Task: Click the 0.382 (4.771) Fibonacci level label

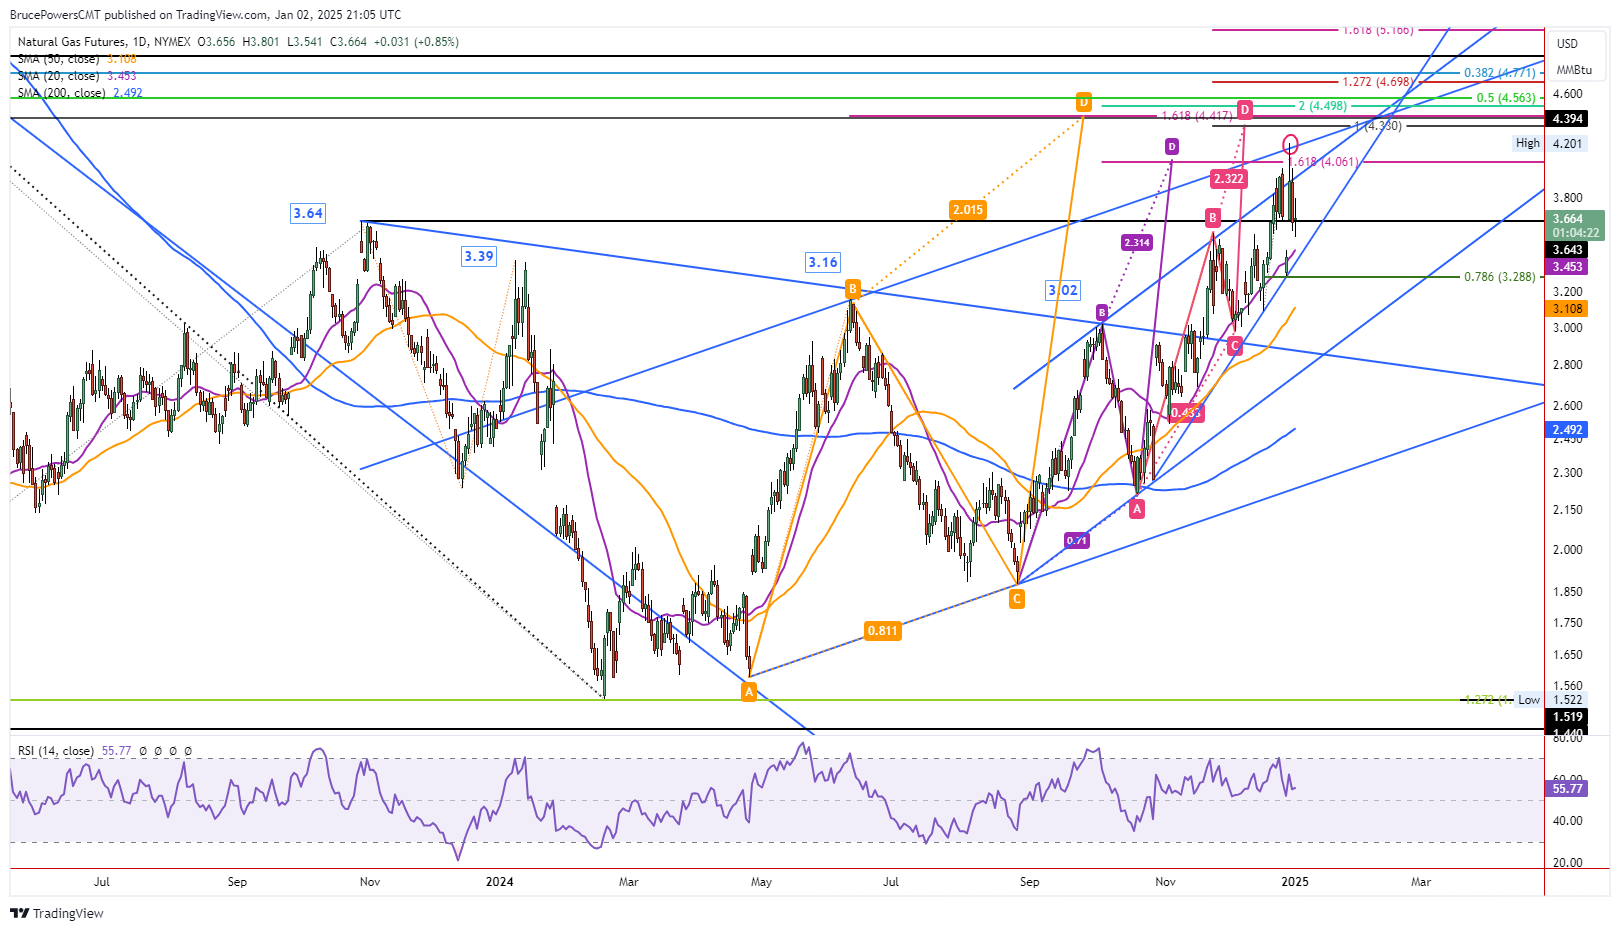Action: (1500, 73)
